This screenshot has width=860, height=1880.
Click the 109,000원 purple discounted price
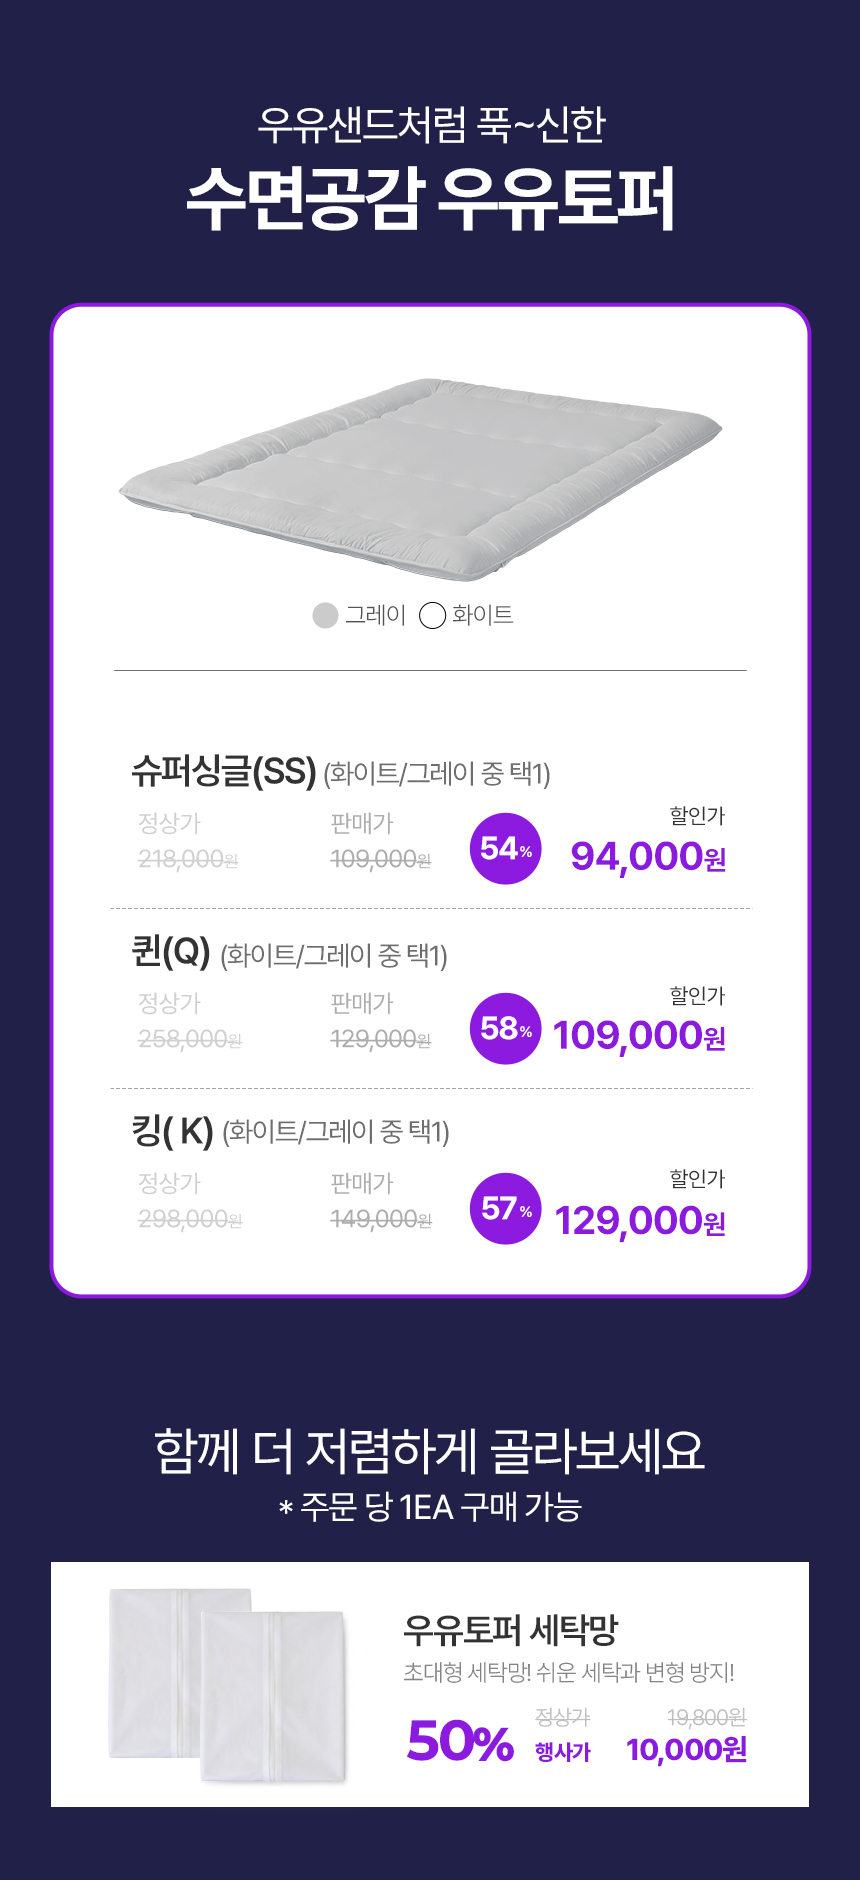[x=639, y=1036]
